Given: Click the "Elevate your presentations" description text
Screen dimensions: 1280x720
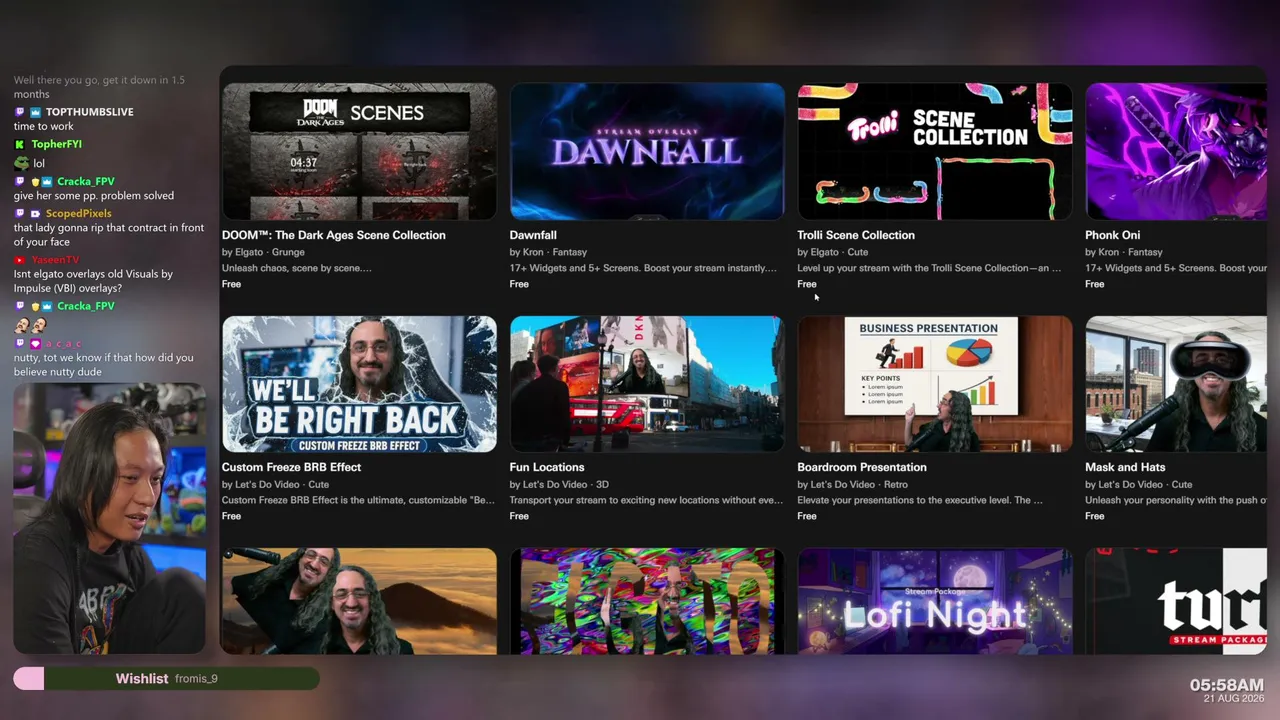Looking at the screenshot, I should pos(920,500).
